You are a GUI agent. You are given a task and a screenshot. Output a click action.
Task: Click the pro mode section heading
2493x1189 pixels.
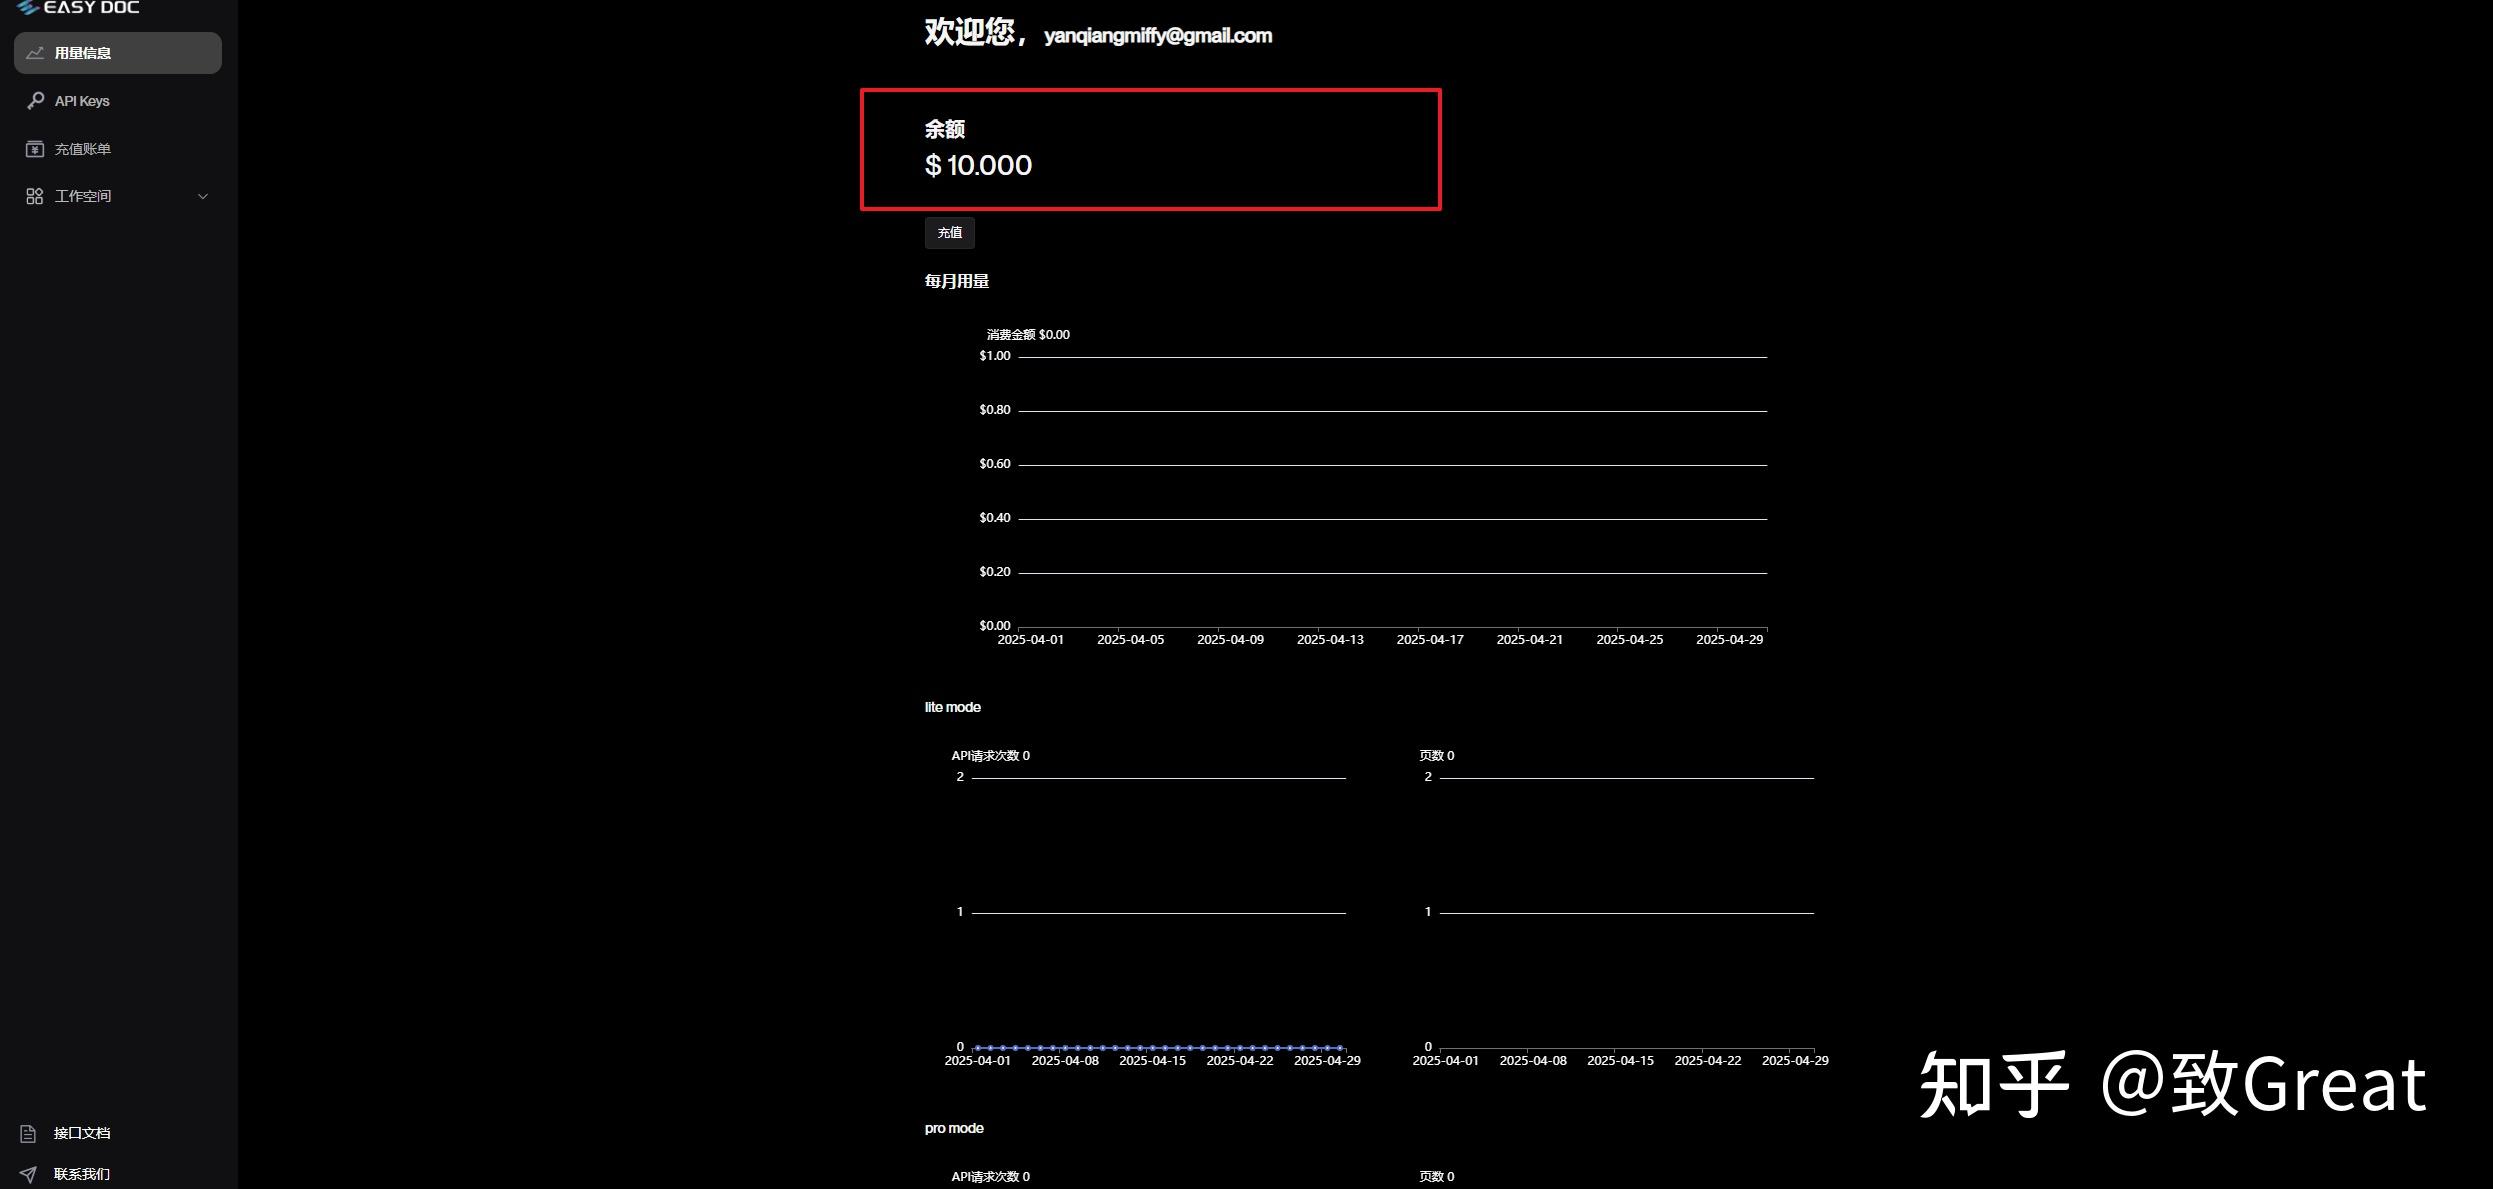click(x=952, y=1127)
